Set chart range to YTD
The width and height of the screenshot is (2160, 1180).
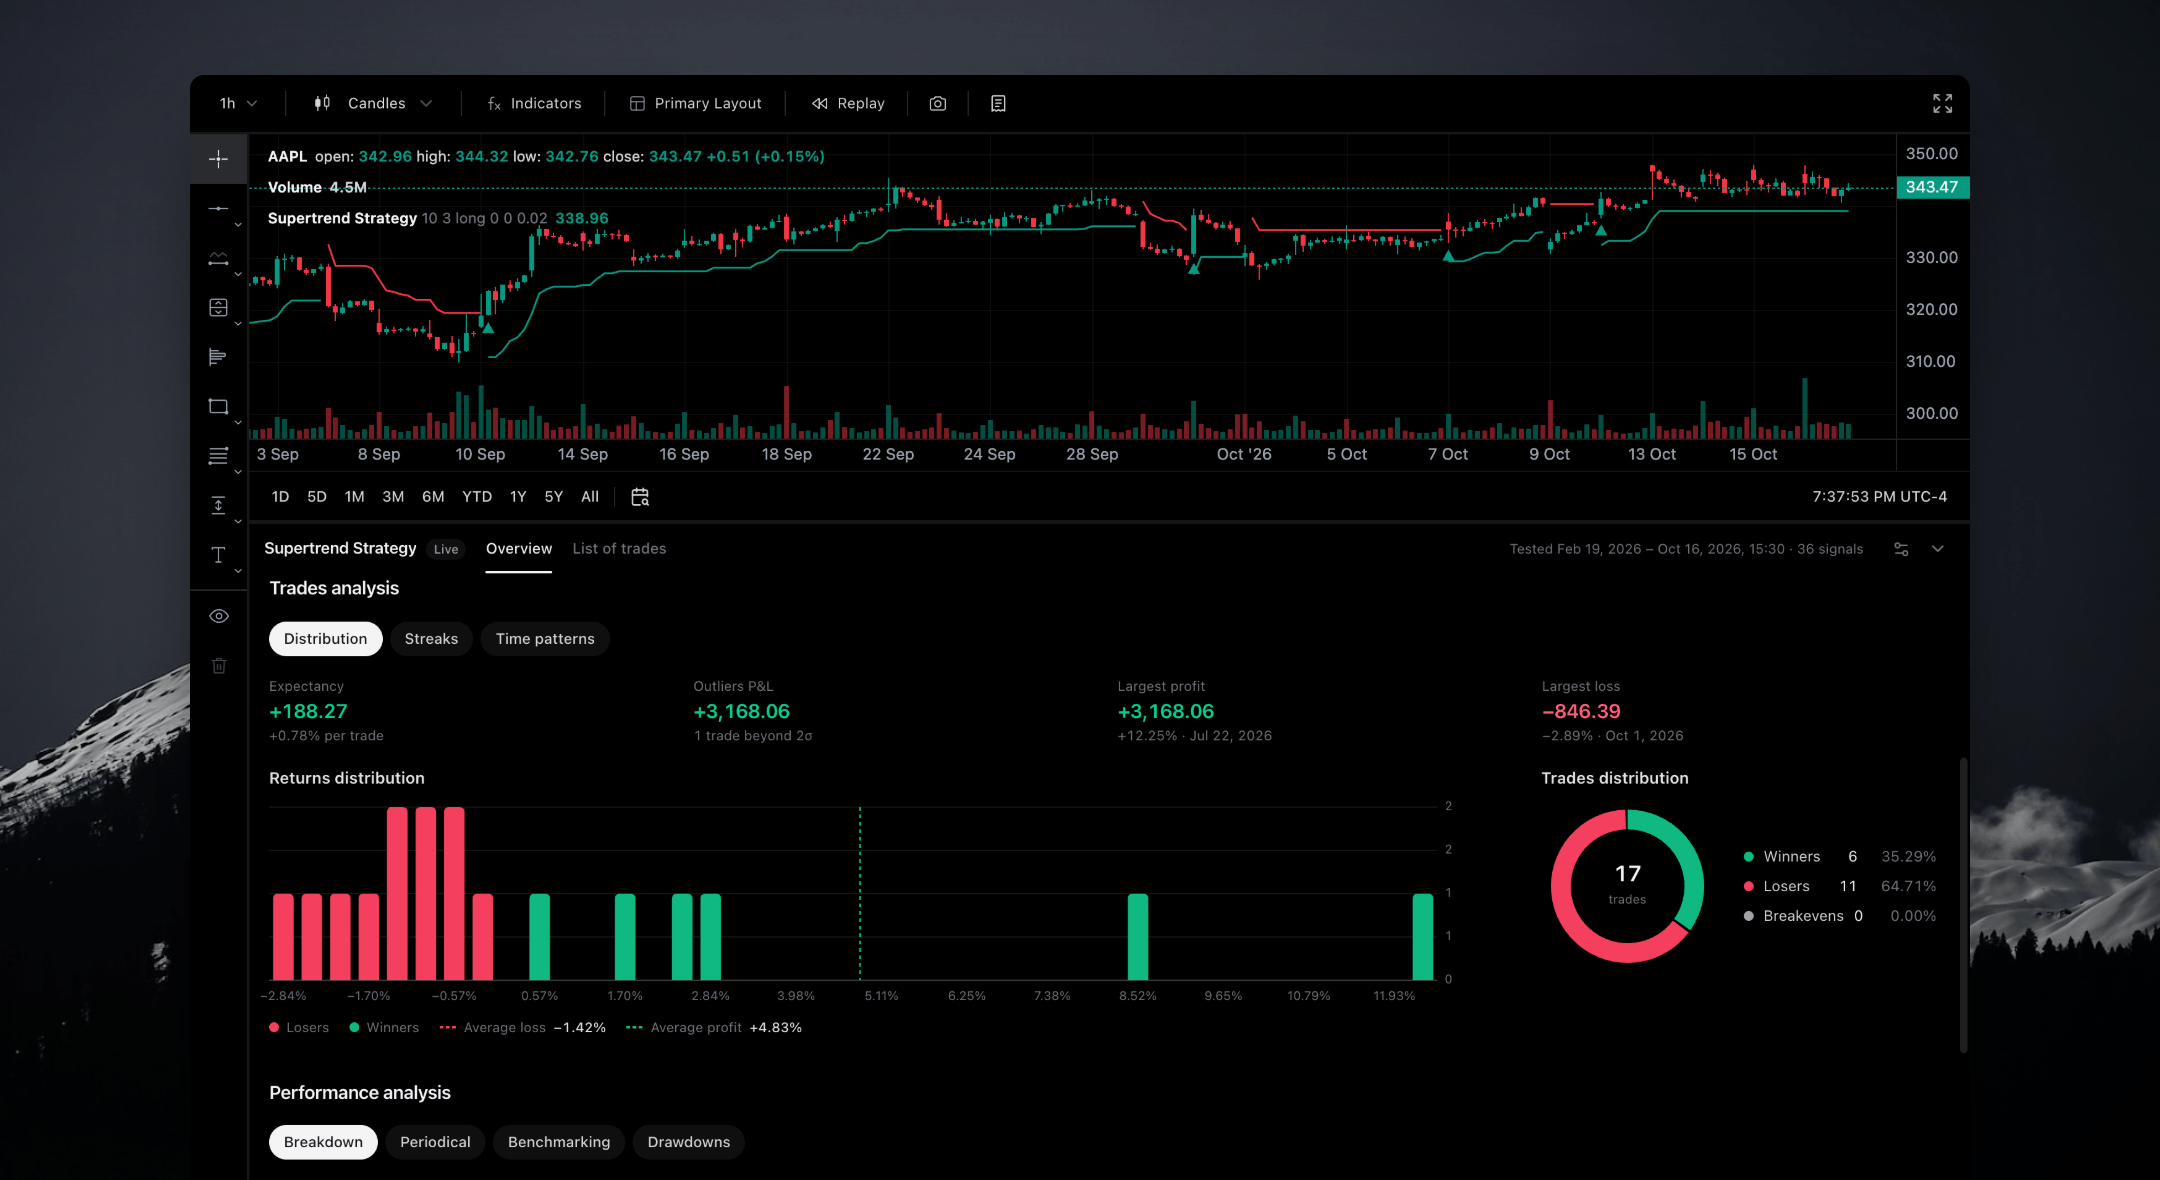pos(477,497)
